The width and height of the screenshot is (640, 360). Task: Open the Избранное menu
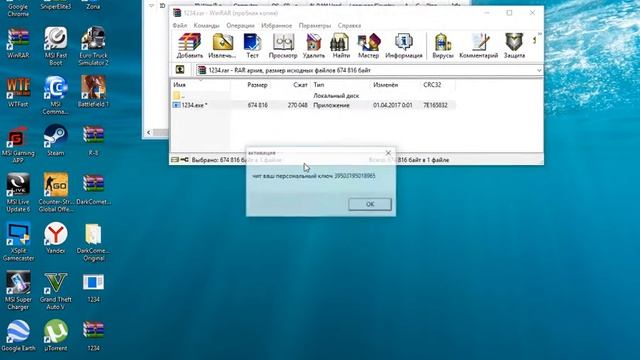point(277,25)
